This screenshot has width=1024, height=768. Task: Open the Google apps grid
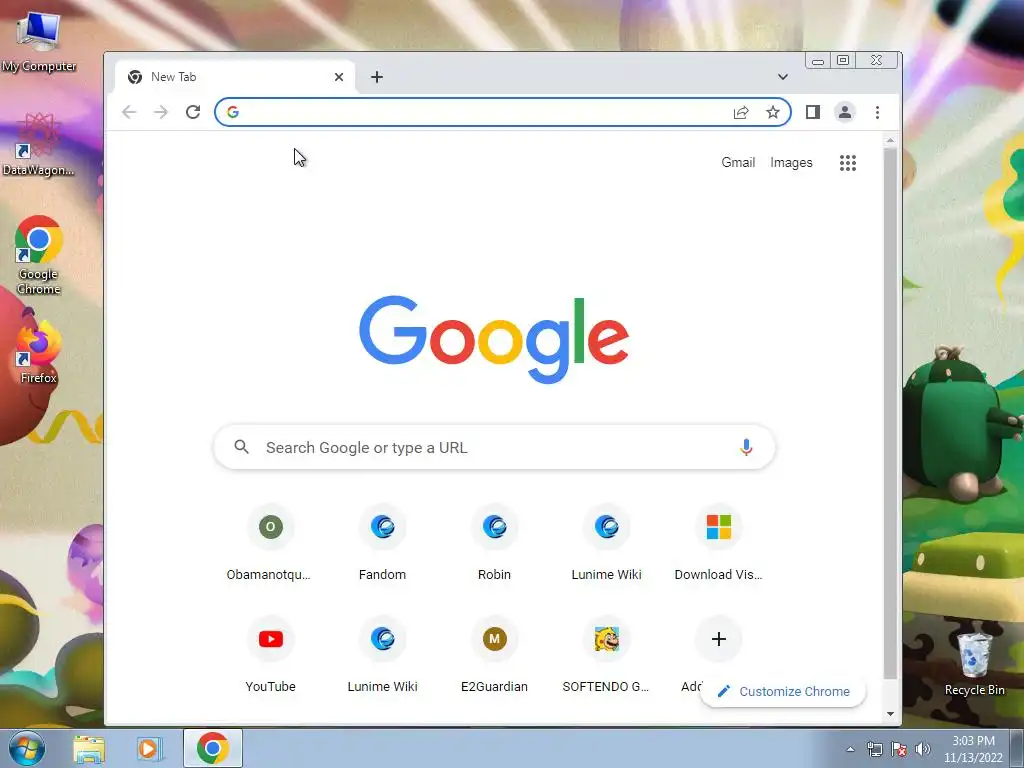coord(848,163)
